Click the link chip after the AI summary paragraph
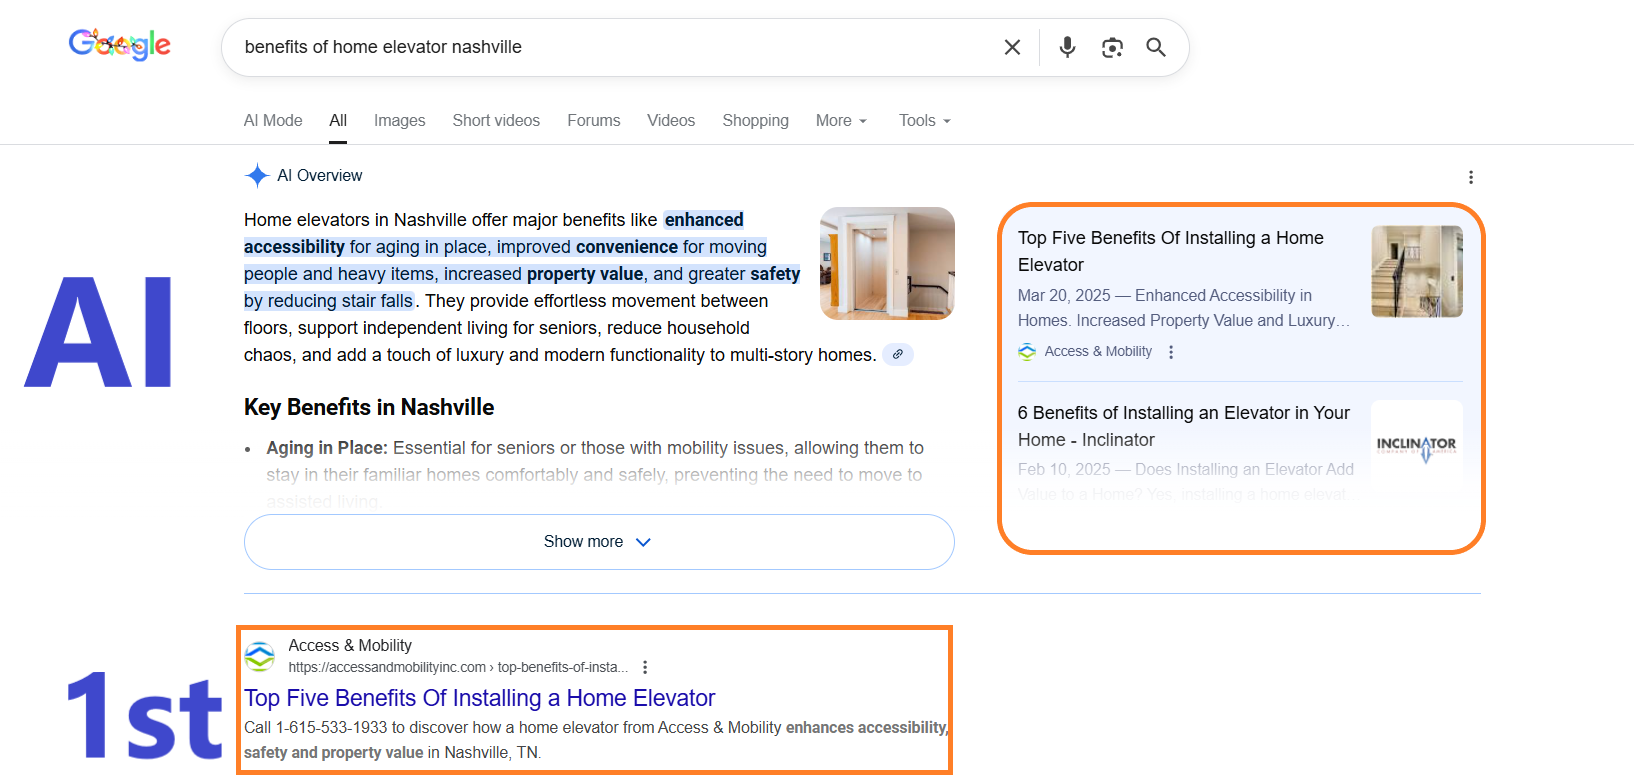 coord(898,354)
